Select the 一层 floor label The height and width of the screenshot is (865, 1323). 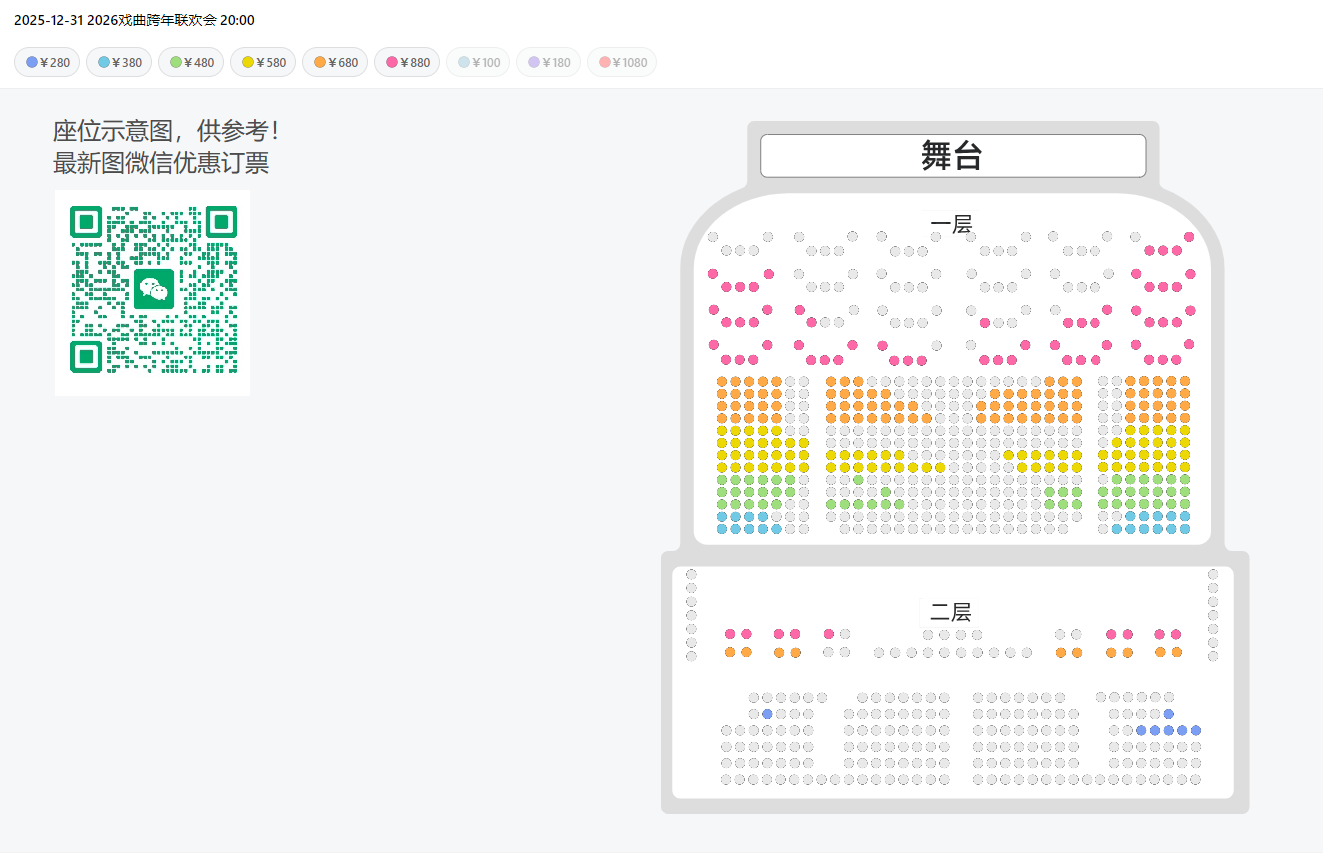pos(951,225)
